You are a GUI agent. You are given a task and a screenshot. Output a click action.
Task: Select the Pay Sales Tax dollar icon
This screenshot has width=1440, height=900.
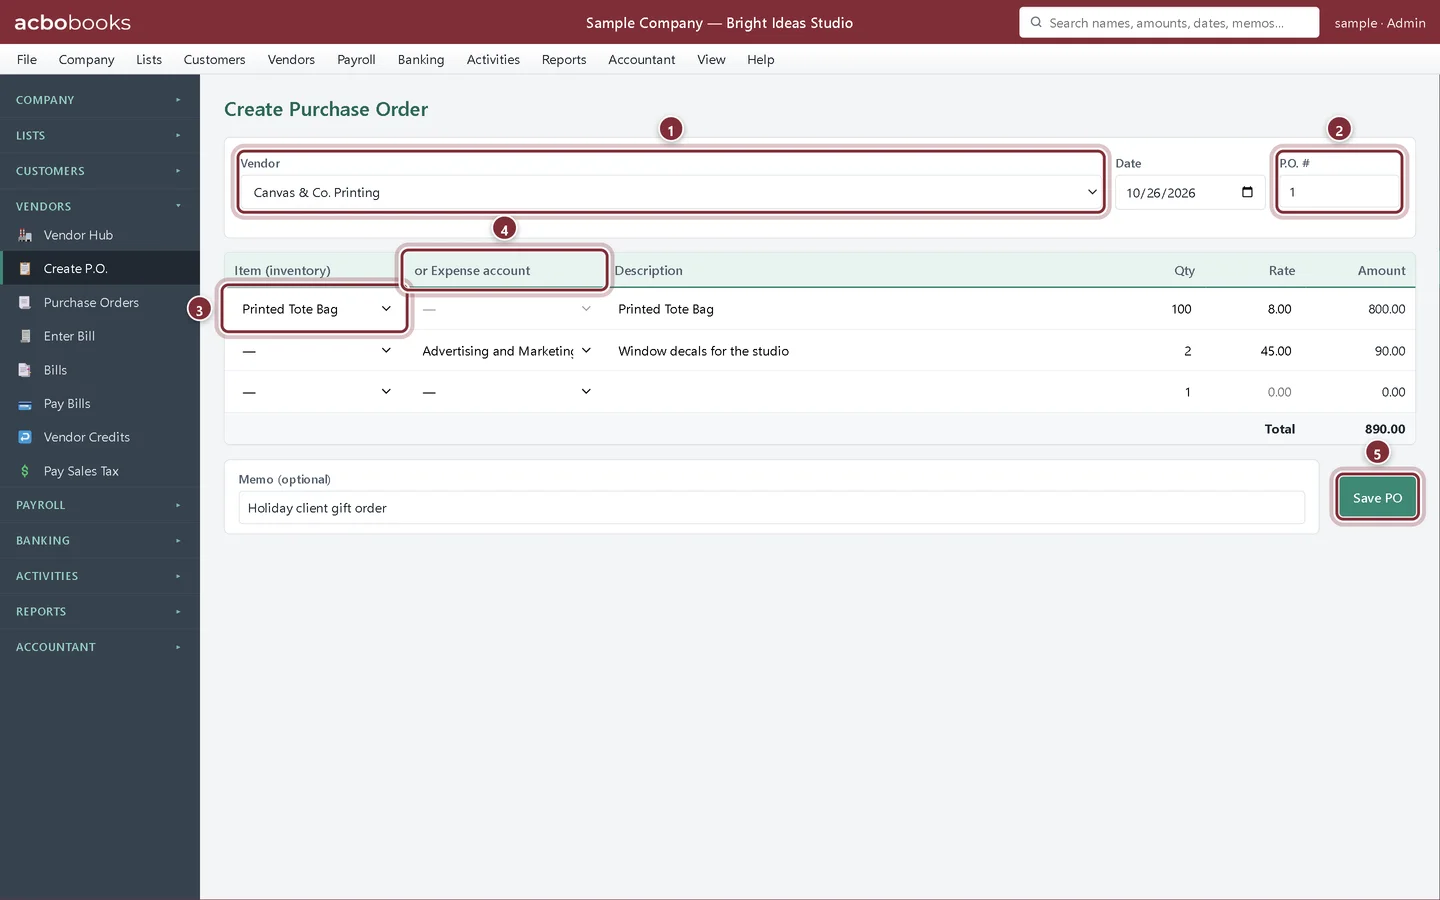25,471
